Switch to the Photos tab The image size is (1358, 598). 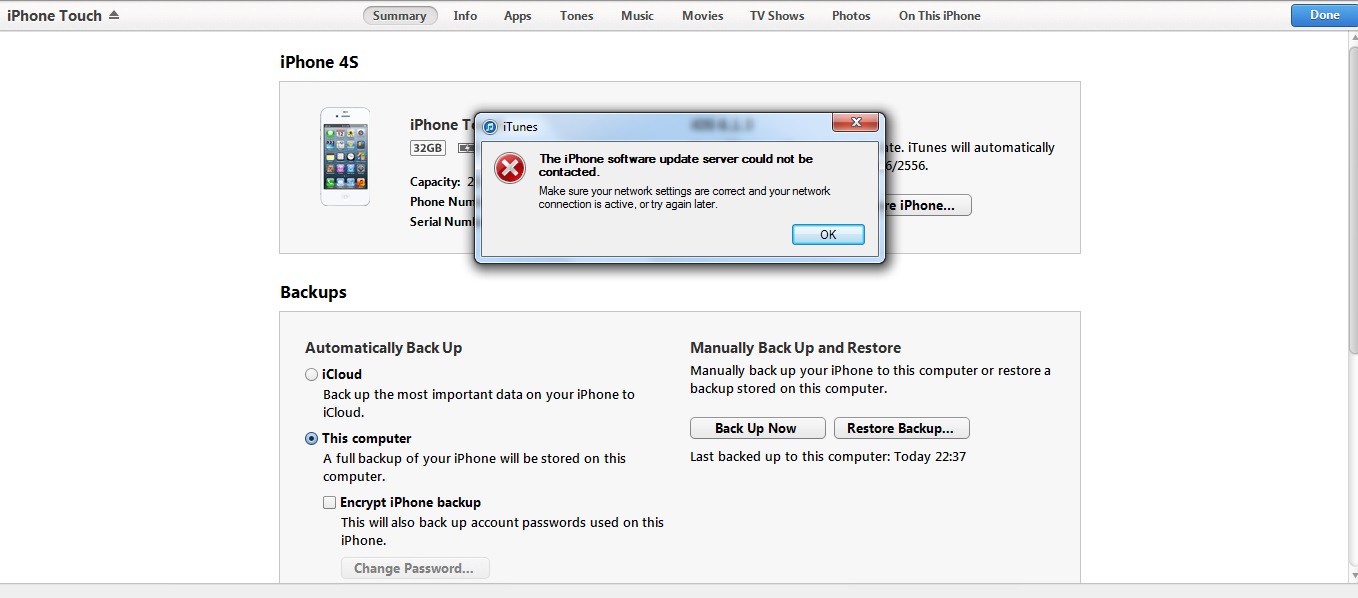[x=851, y=16]
